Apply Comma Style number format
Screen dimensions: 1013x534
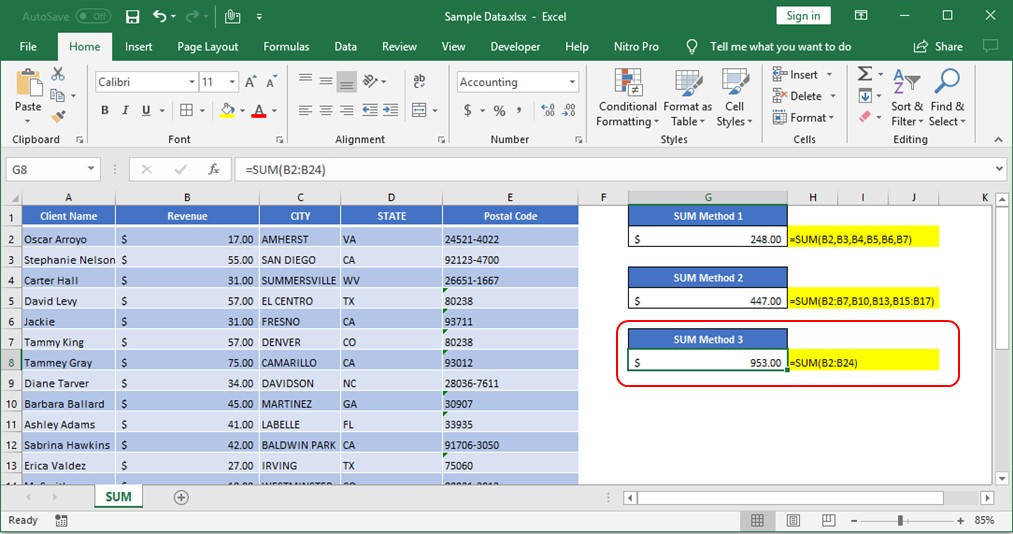tap(519, 110)
